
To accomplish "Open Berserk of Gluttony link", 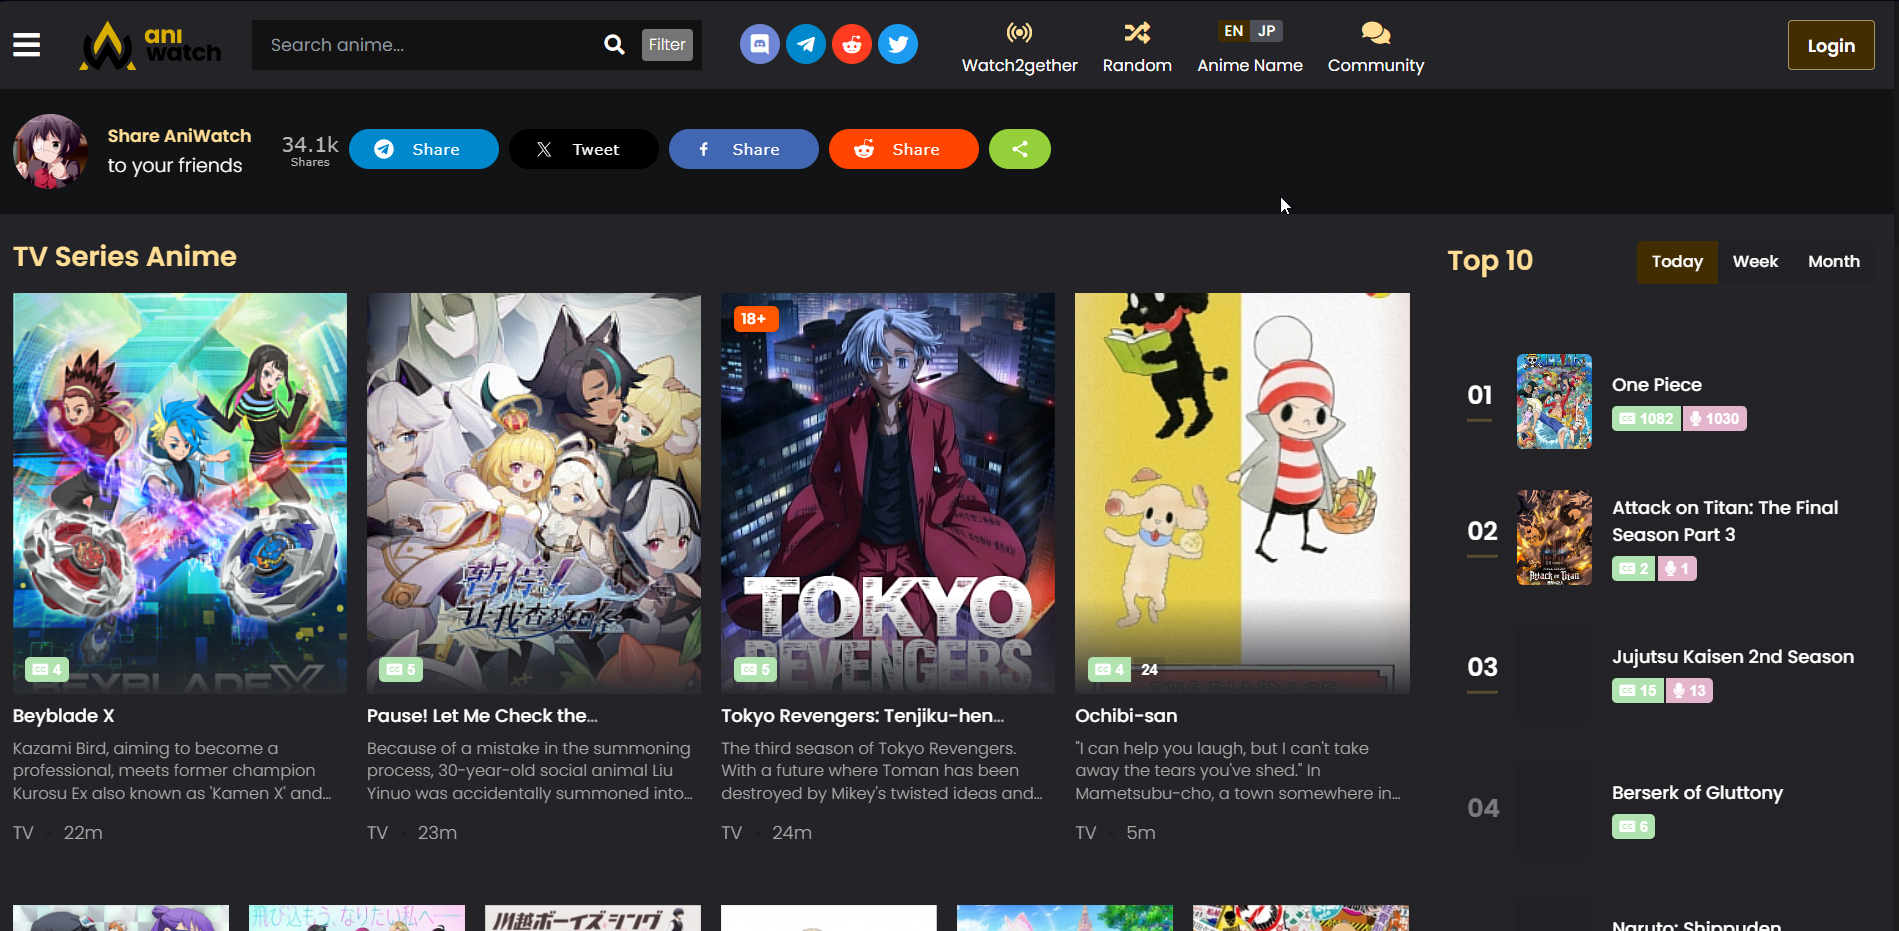I will (1697, 793).
